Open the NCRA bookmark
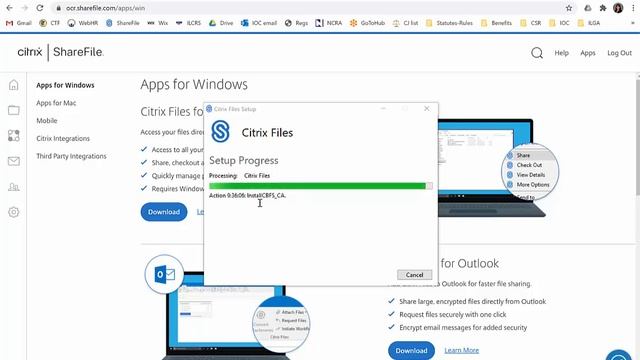Screen dimensions: 640x360 point(329,23)
